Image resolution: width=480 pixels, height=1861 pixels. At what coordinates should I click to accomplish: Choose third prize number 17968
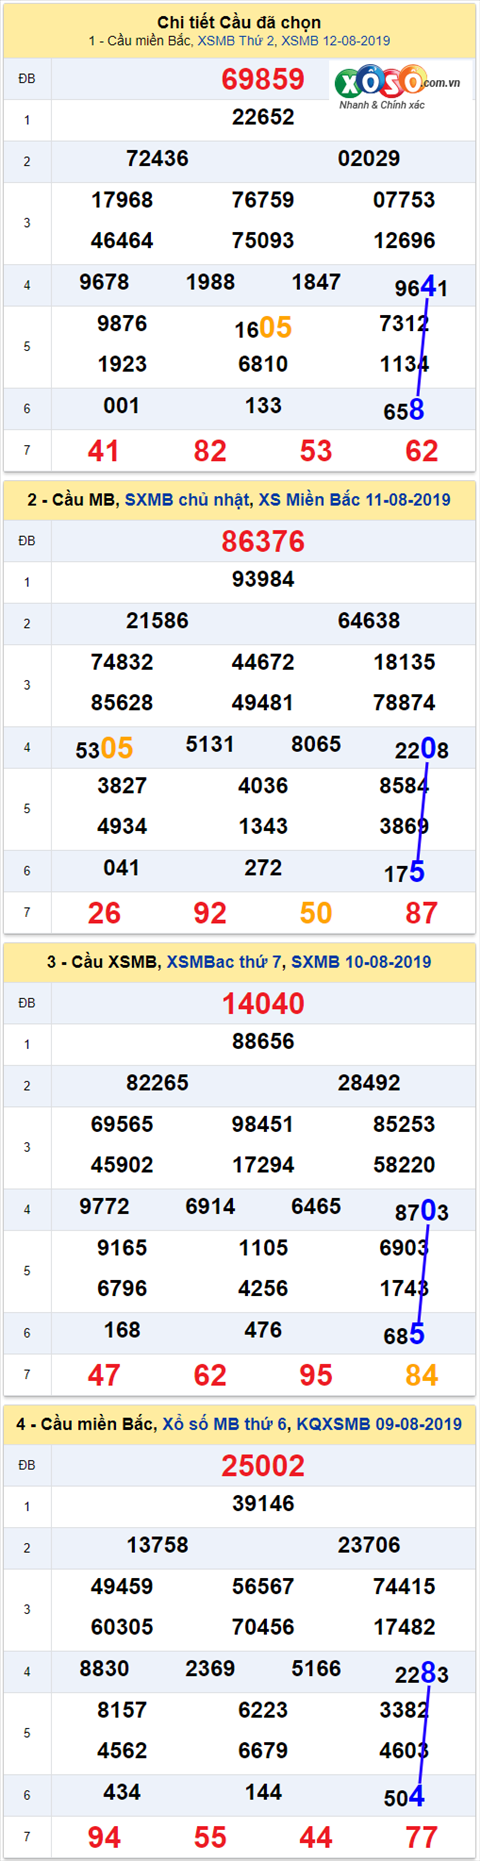coord(122,200)
